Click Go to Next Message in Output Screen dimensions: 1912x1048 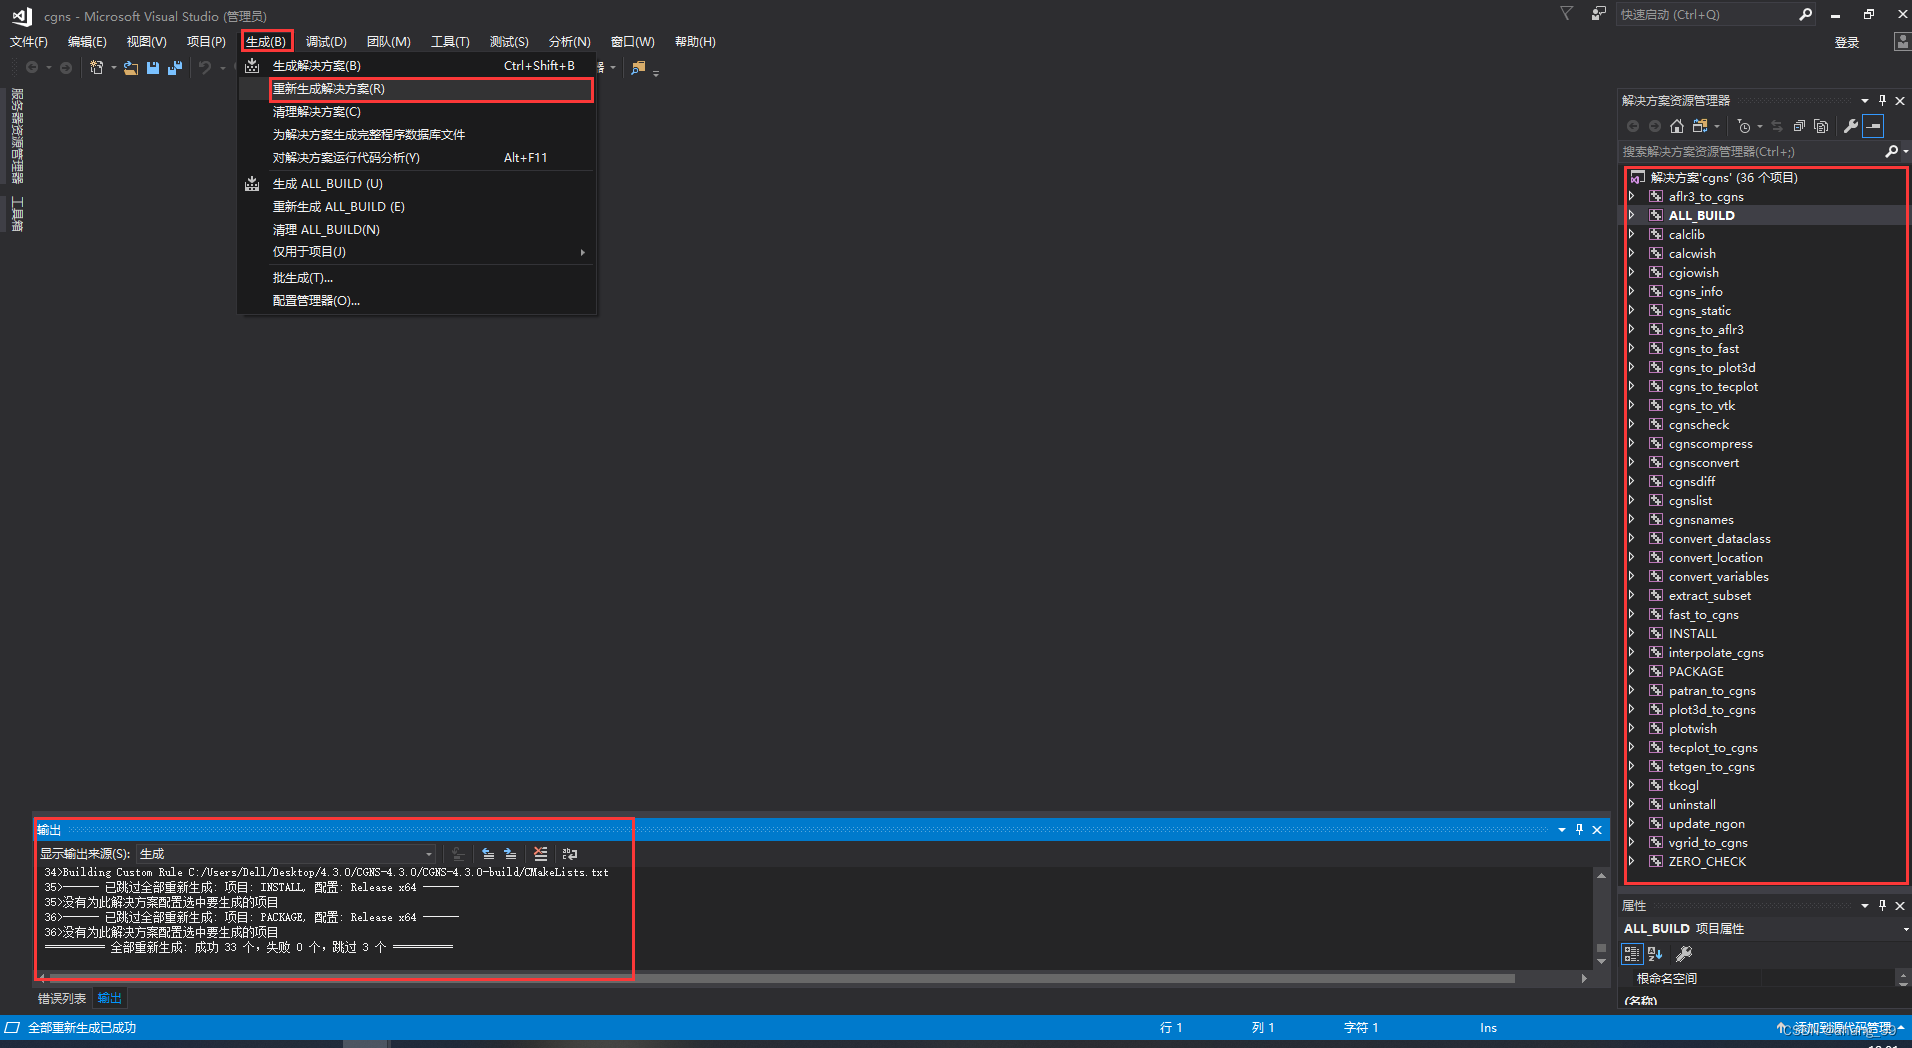tap(510, 854)
